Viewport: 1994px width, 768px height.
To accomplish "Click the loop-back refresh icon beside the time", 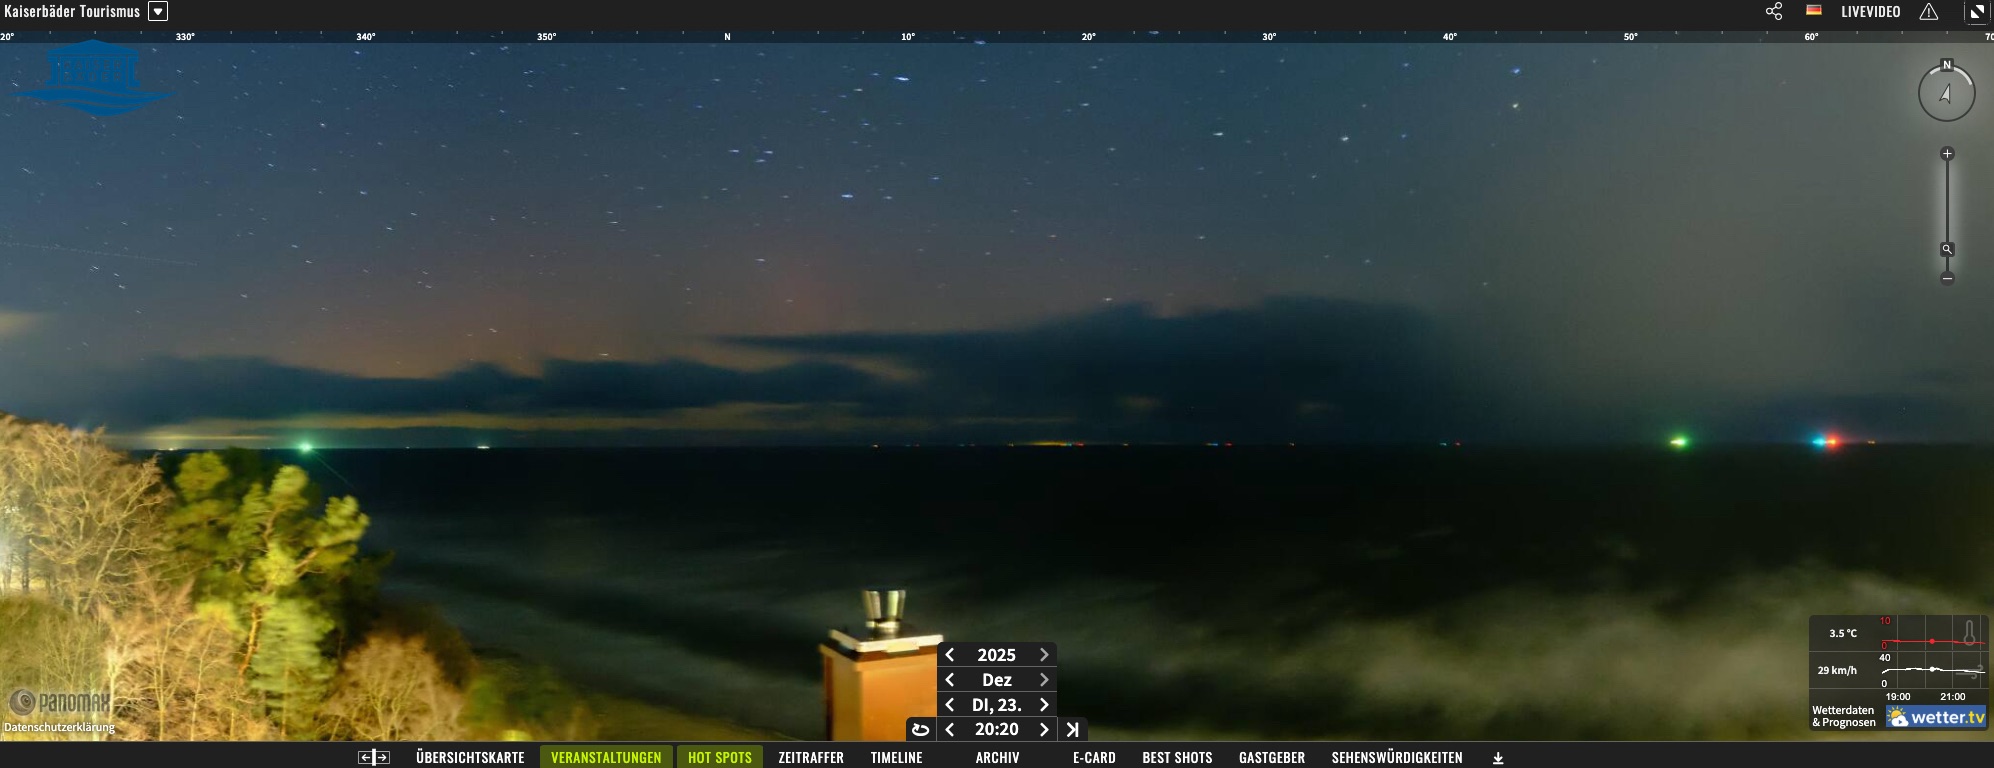I will [921, 730].
